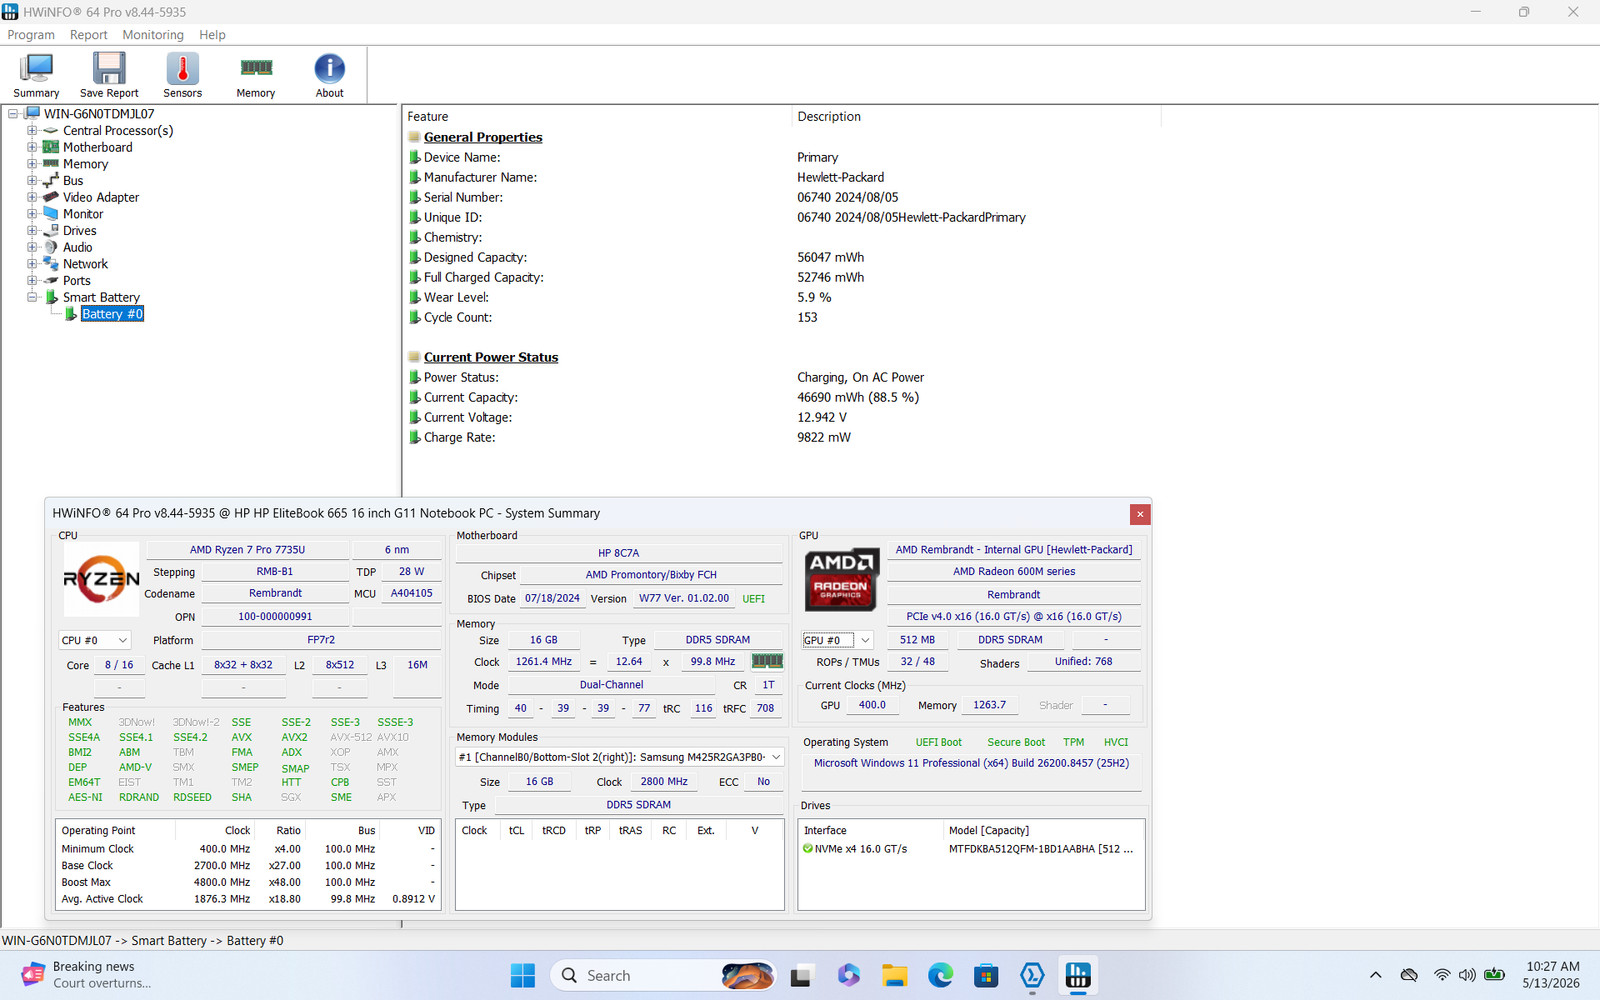Click the Description column header
1600x1000 pixels.
(x=976, y=117)
